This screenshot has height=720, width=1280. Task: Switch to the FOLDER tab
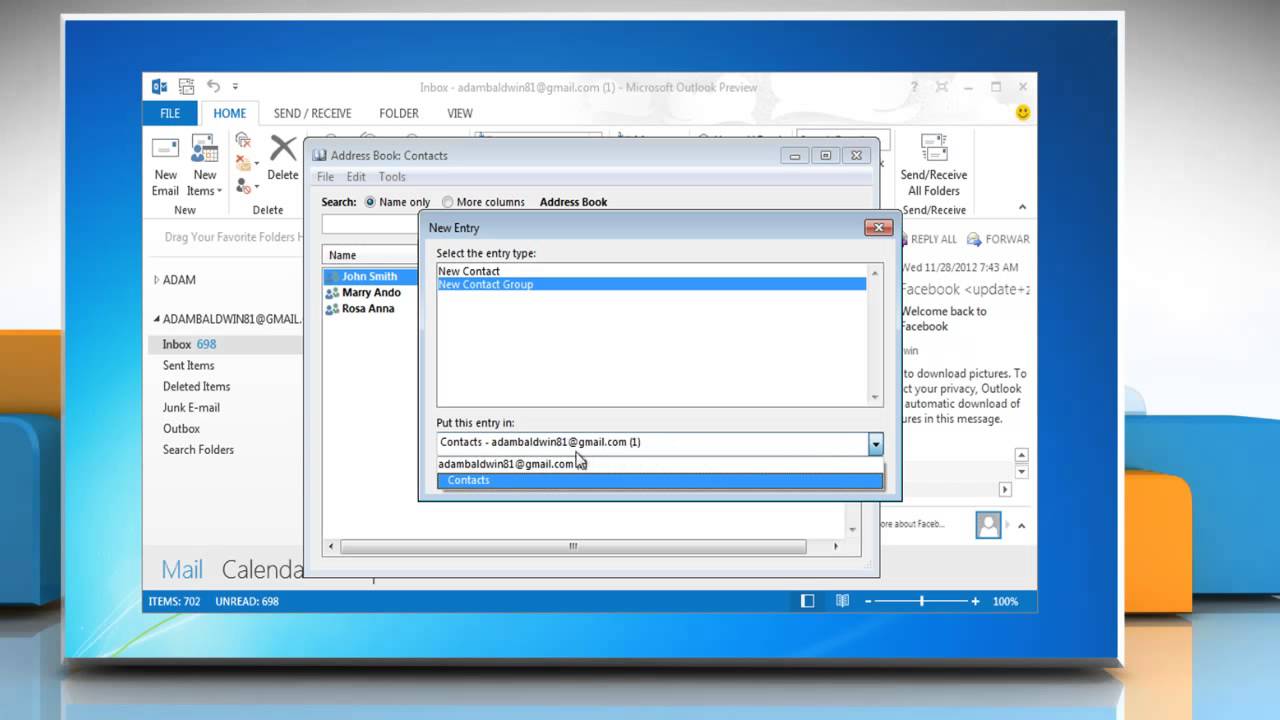[398, 113]
